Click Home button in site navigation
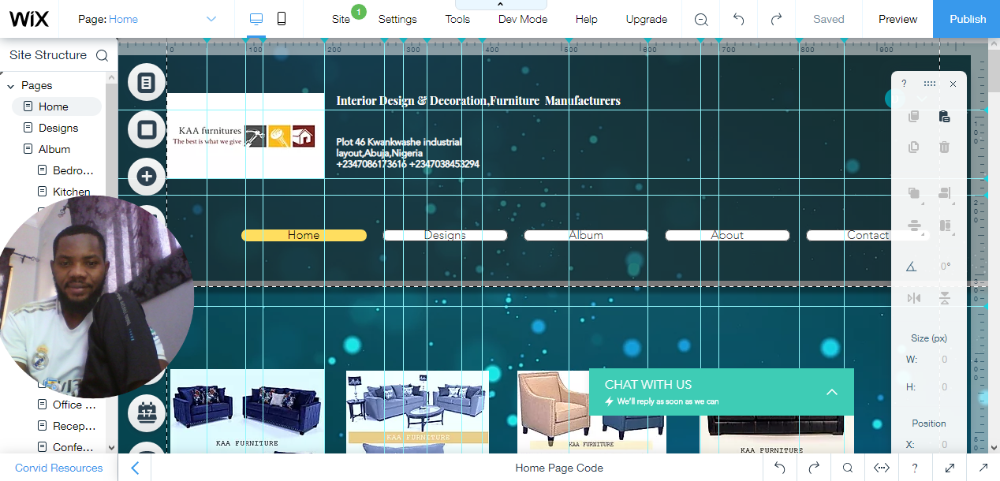1000x481 pixels. pyautogui.click(x=304, y=235)
